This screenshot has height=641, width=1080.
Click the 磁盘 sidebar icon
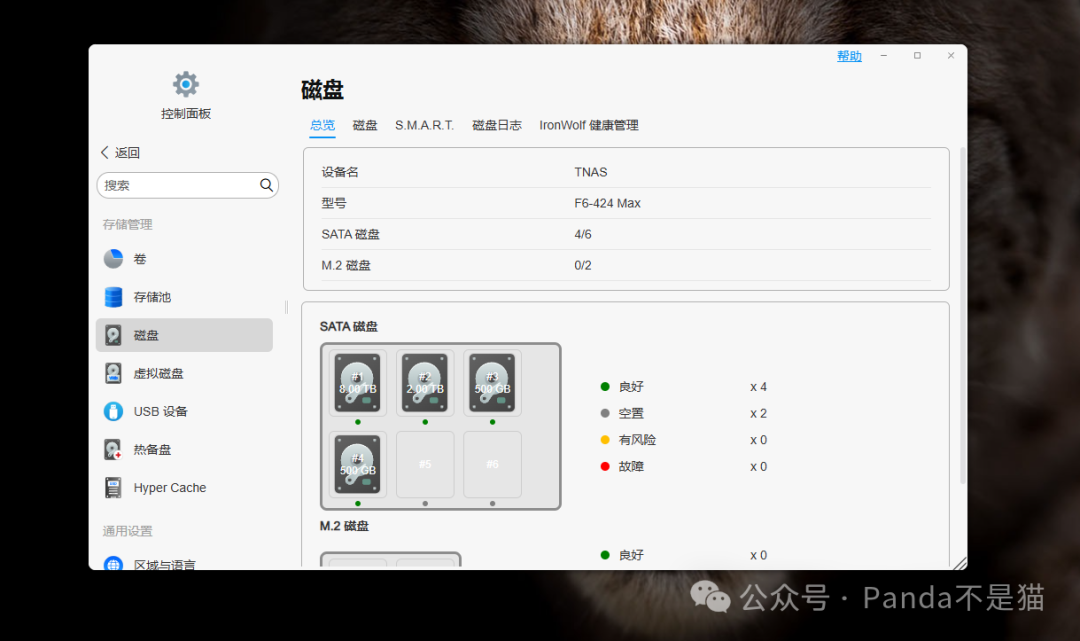pos(113,335)
